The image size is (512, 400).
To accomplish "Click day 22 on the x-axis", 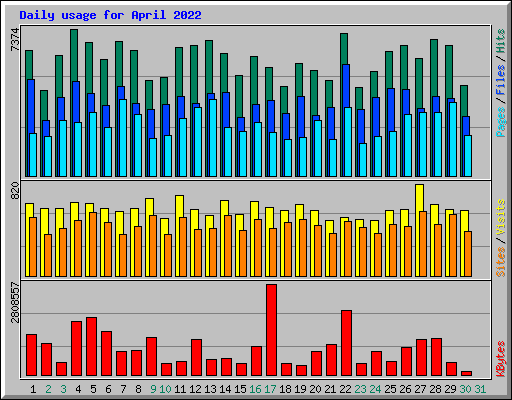I will [x=345, y=389].
